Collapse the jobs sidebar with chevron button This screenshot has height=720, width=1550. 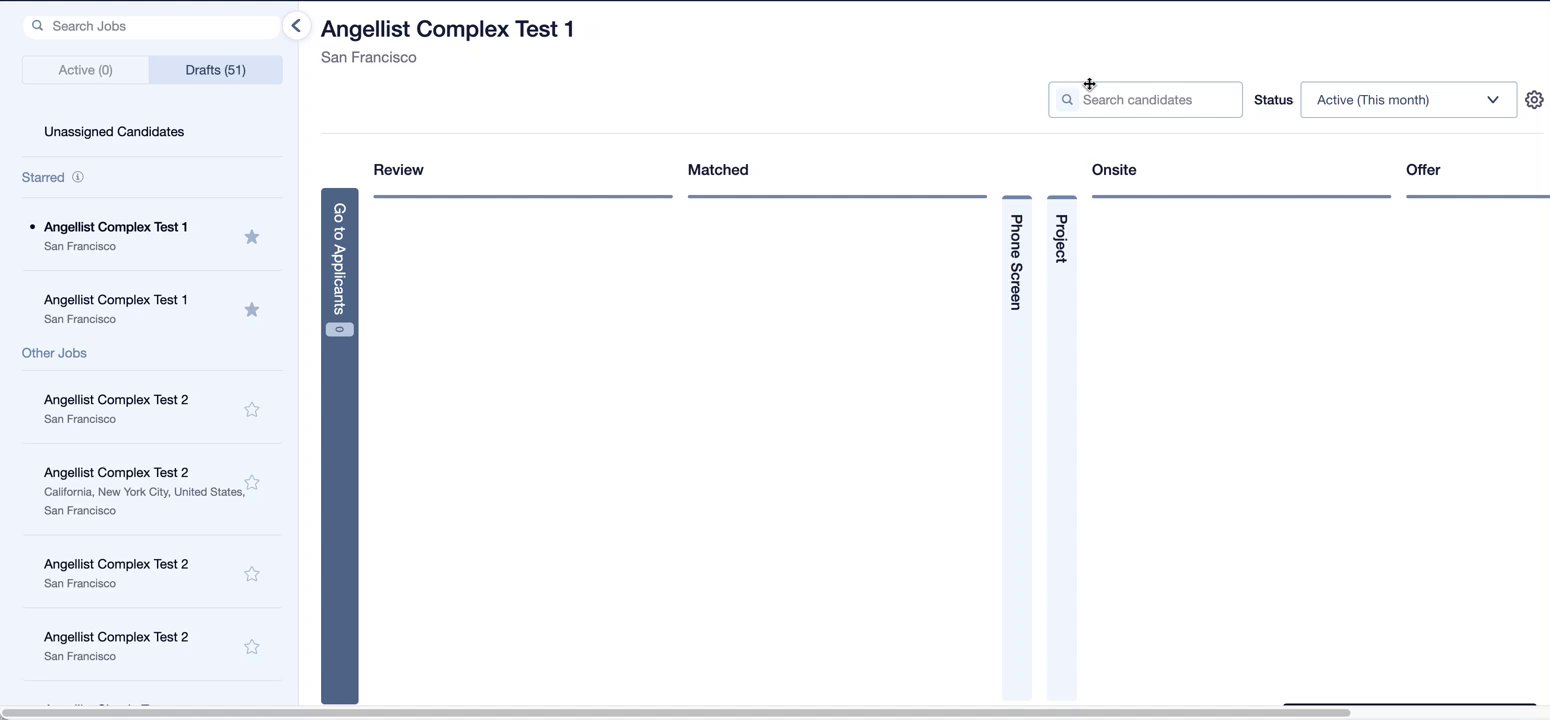(295, 26)
